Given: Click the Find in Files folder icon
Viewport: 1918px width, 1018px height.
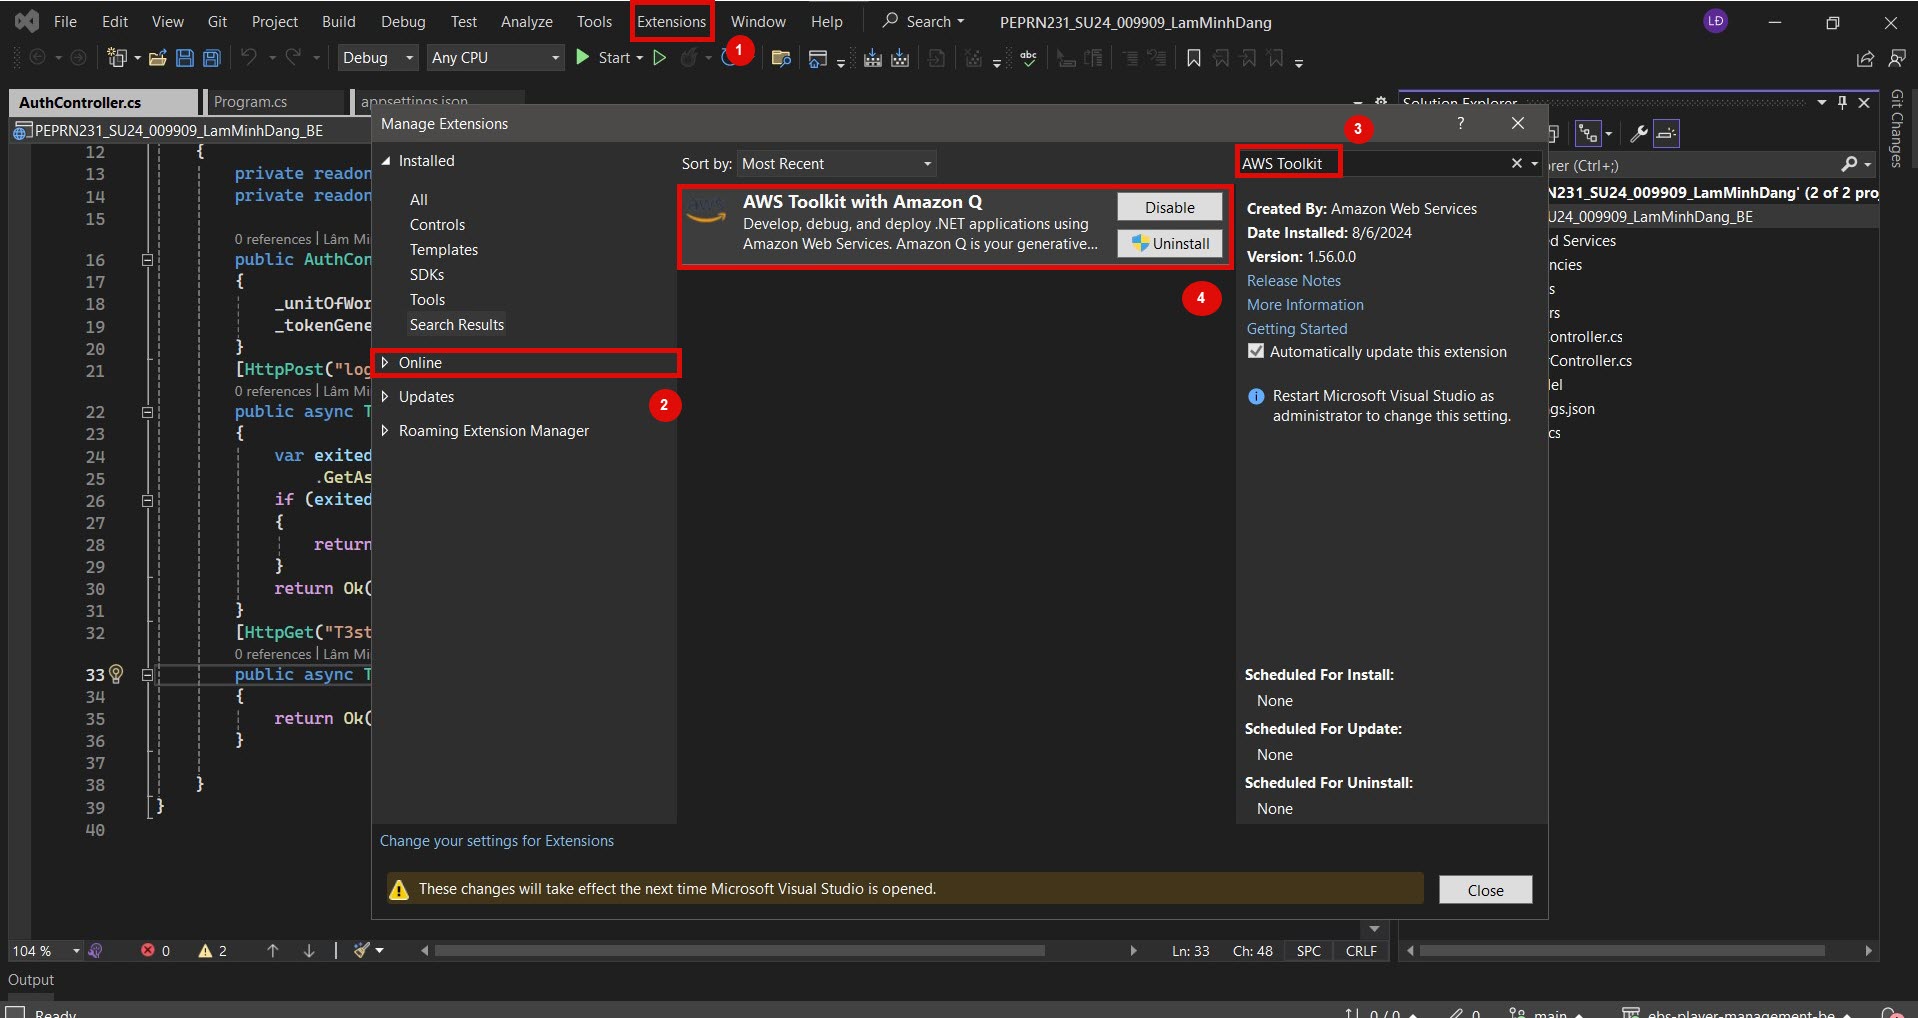Looking at the screenshot, I should click(781, 59).
